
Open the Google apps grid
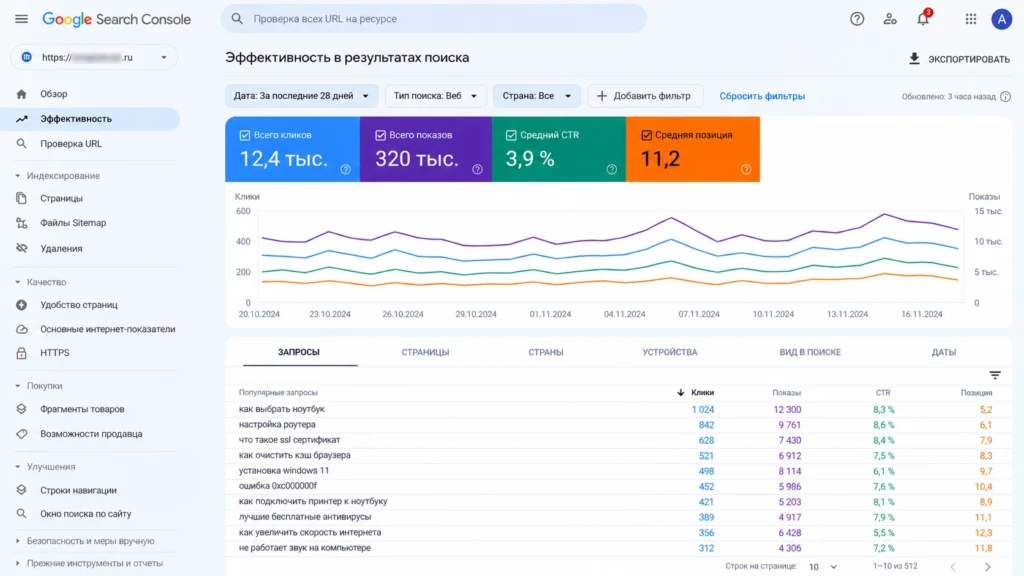coord(970,19)
